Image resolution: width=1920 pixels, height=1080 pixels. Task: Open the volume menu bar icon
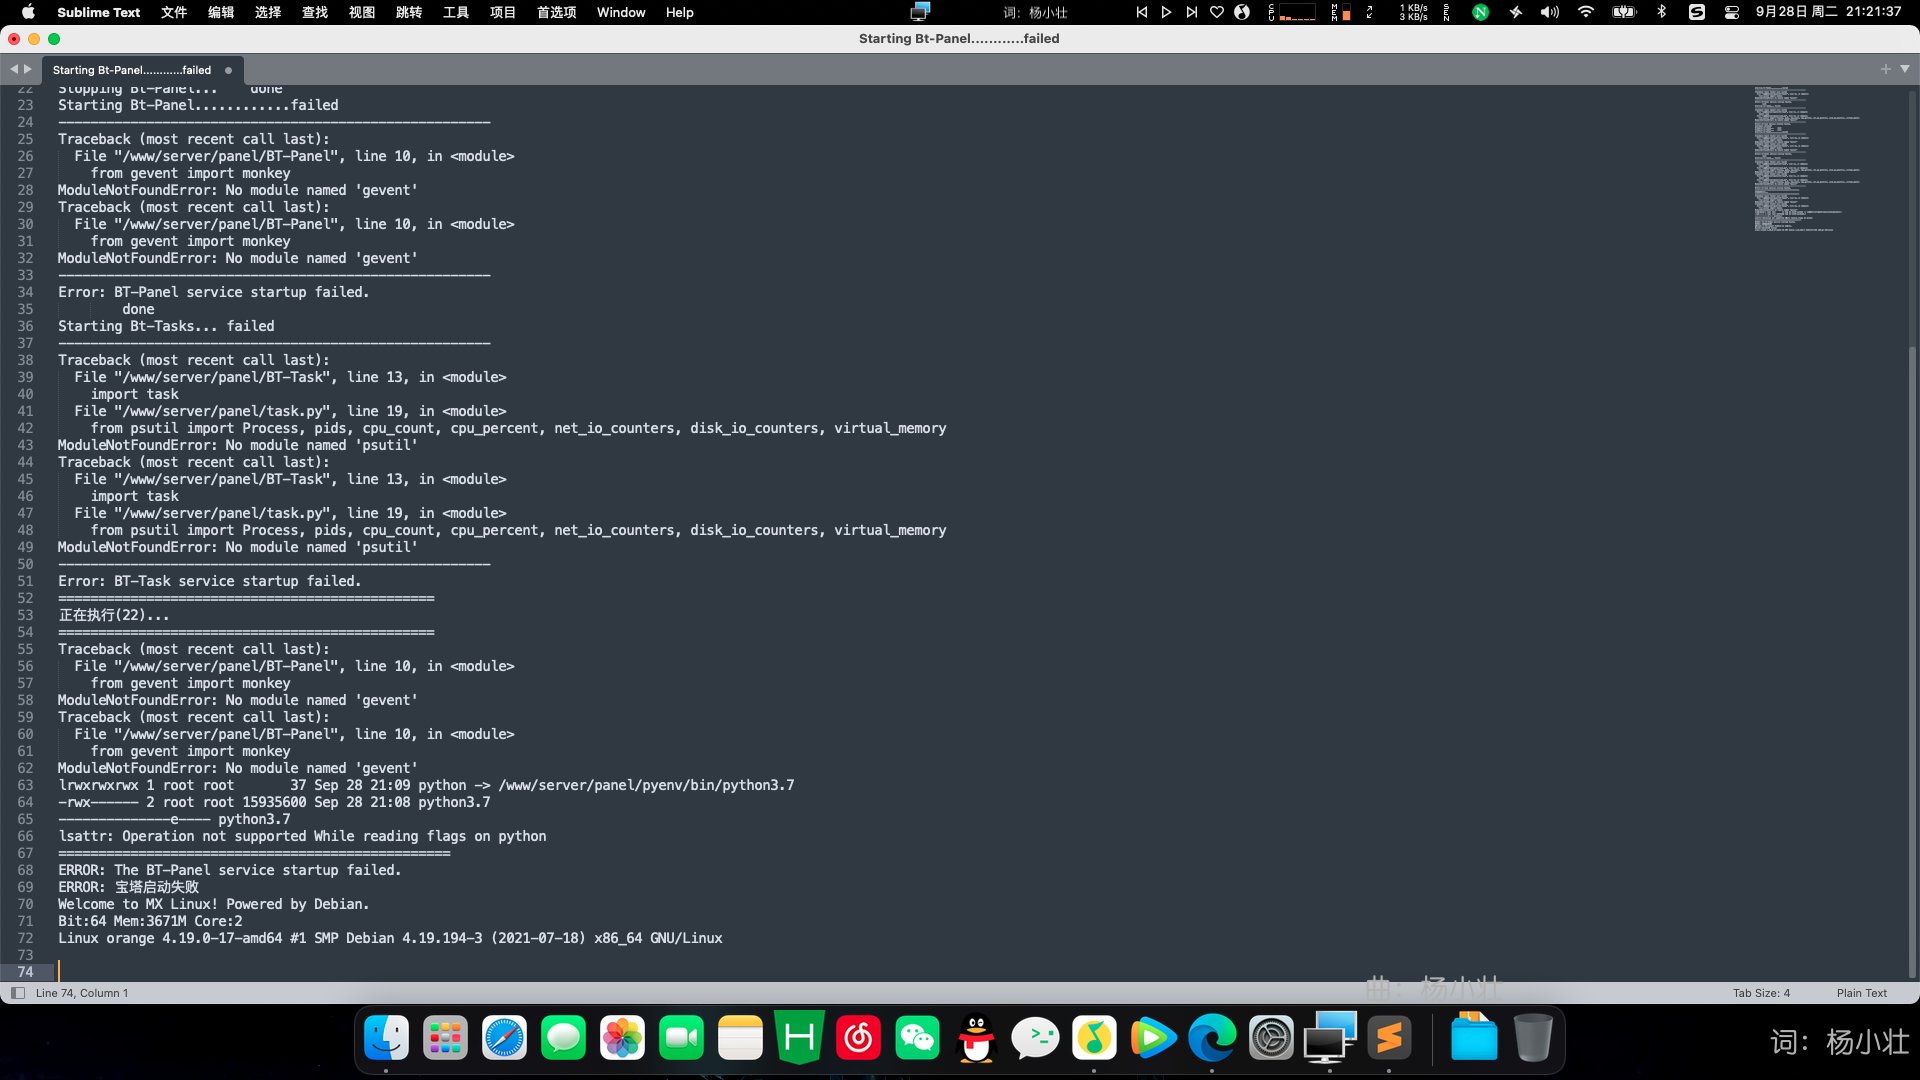point(1549,12)
